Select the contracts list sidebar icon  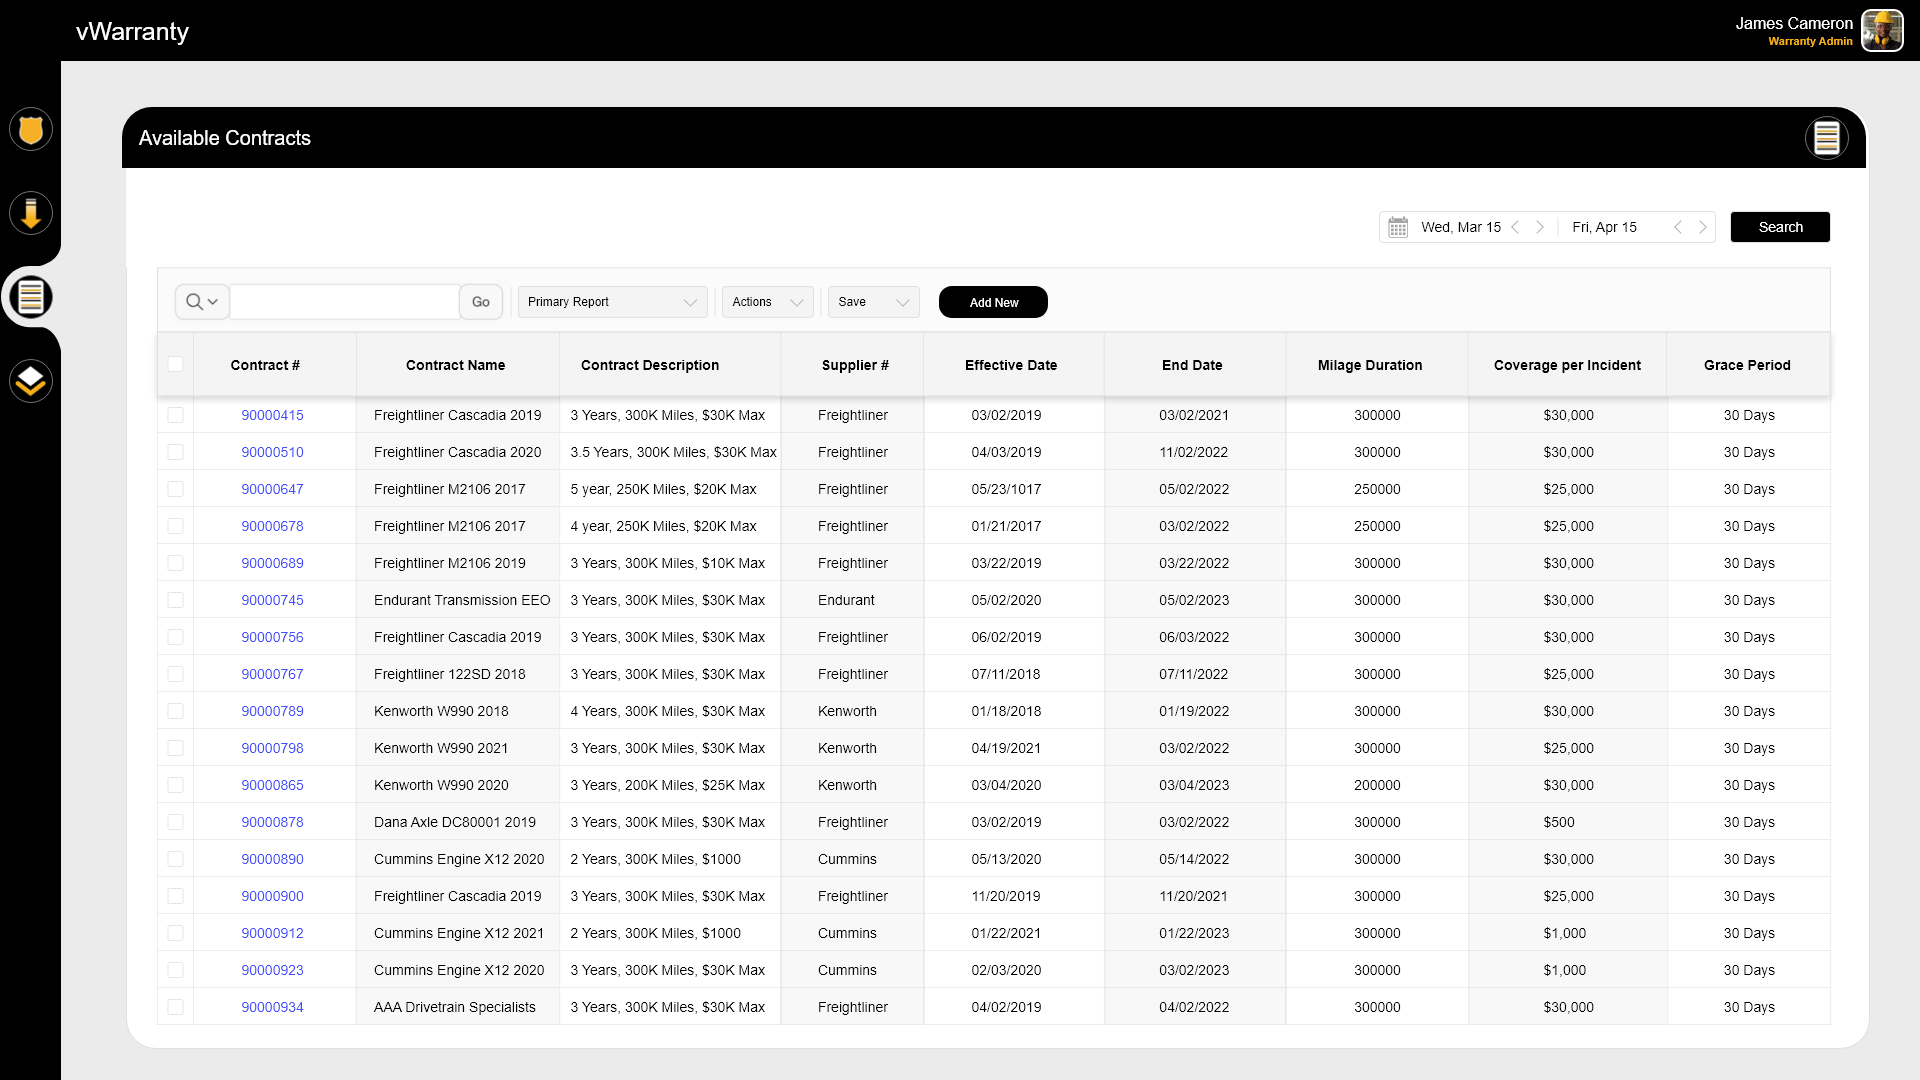[x=31, y=297]
